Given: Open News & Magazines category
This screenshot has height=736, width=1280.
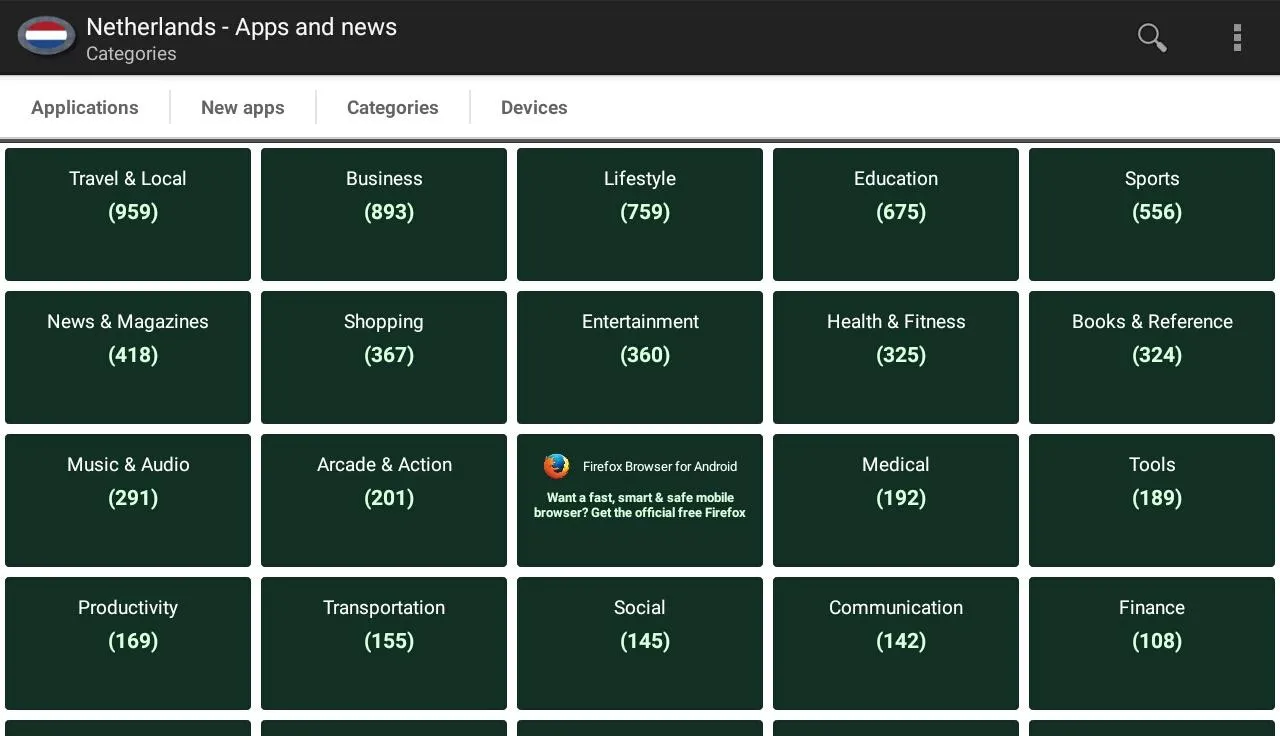Looking at the screenshot, I should coord(128,357).
